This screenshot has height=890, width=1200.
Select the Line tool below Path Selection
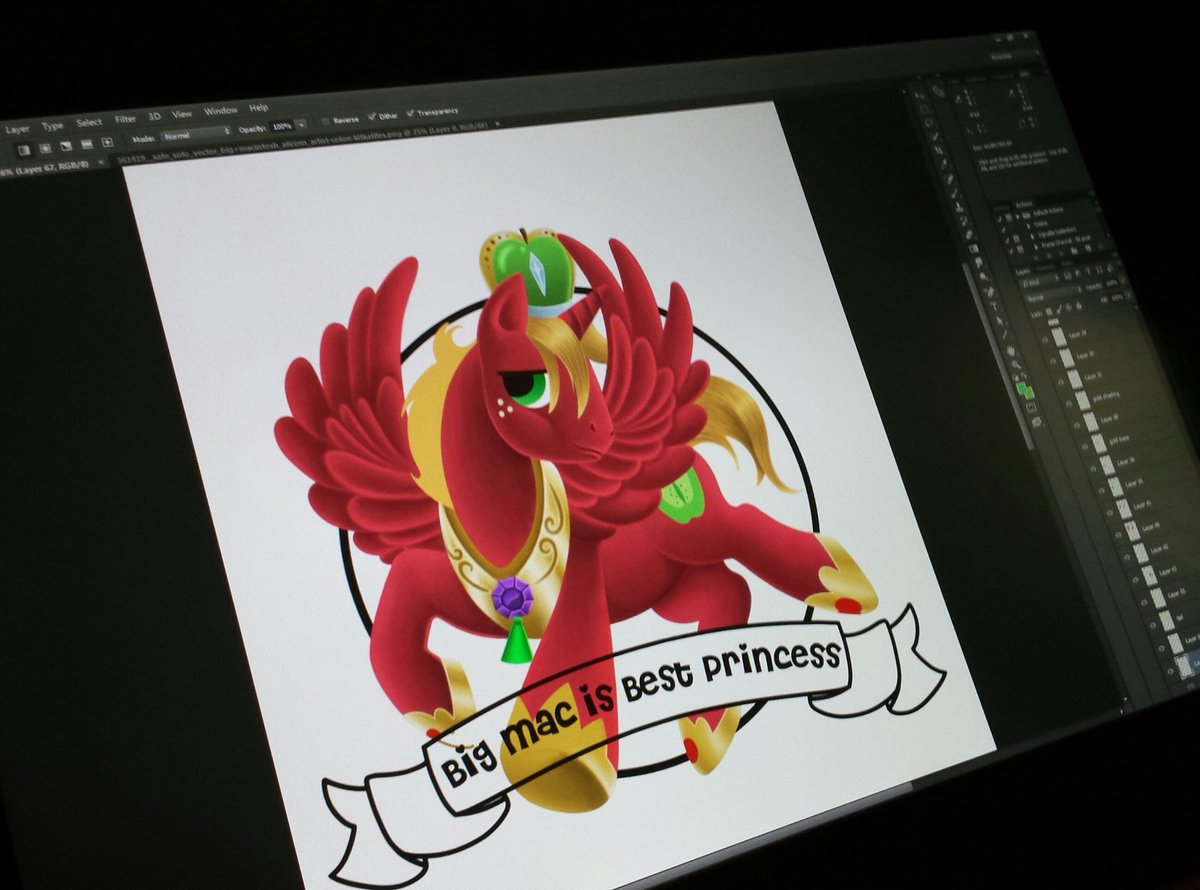pyautogui.click(x=1005, y=335)
